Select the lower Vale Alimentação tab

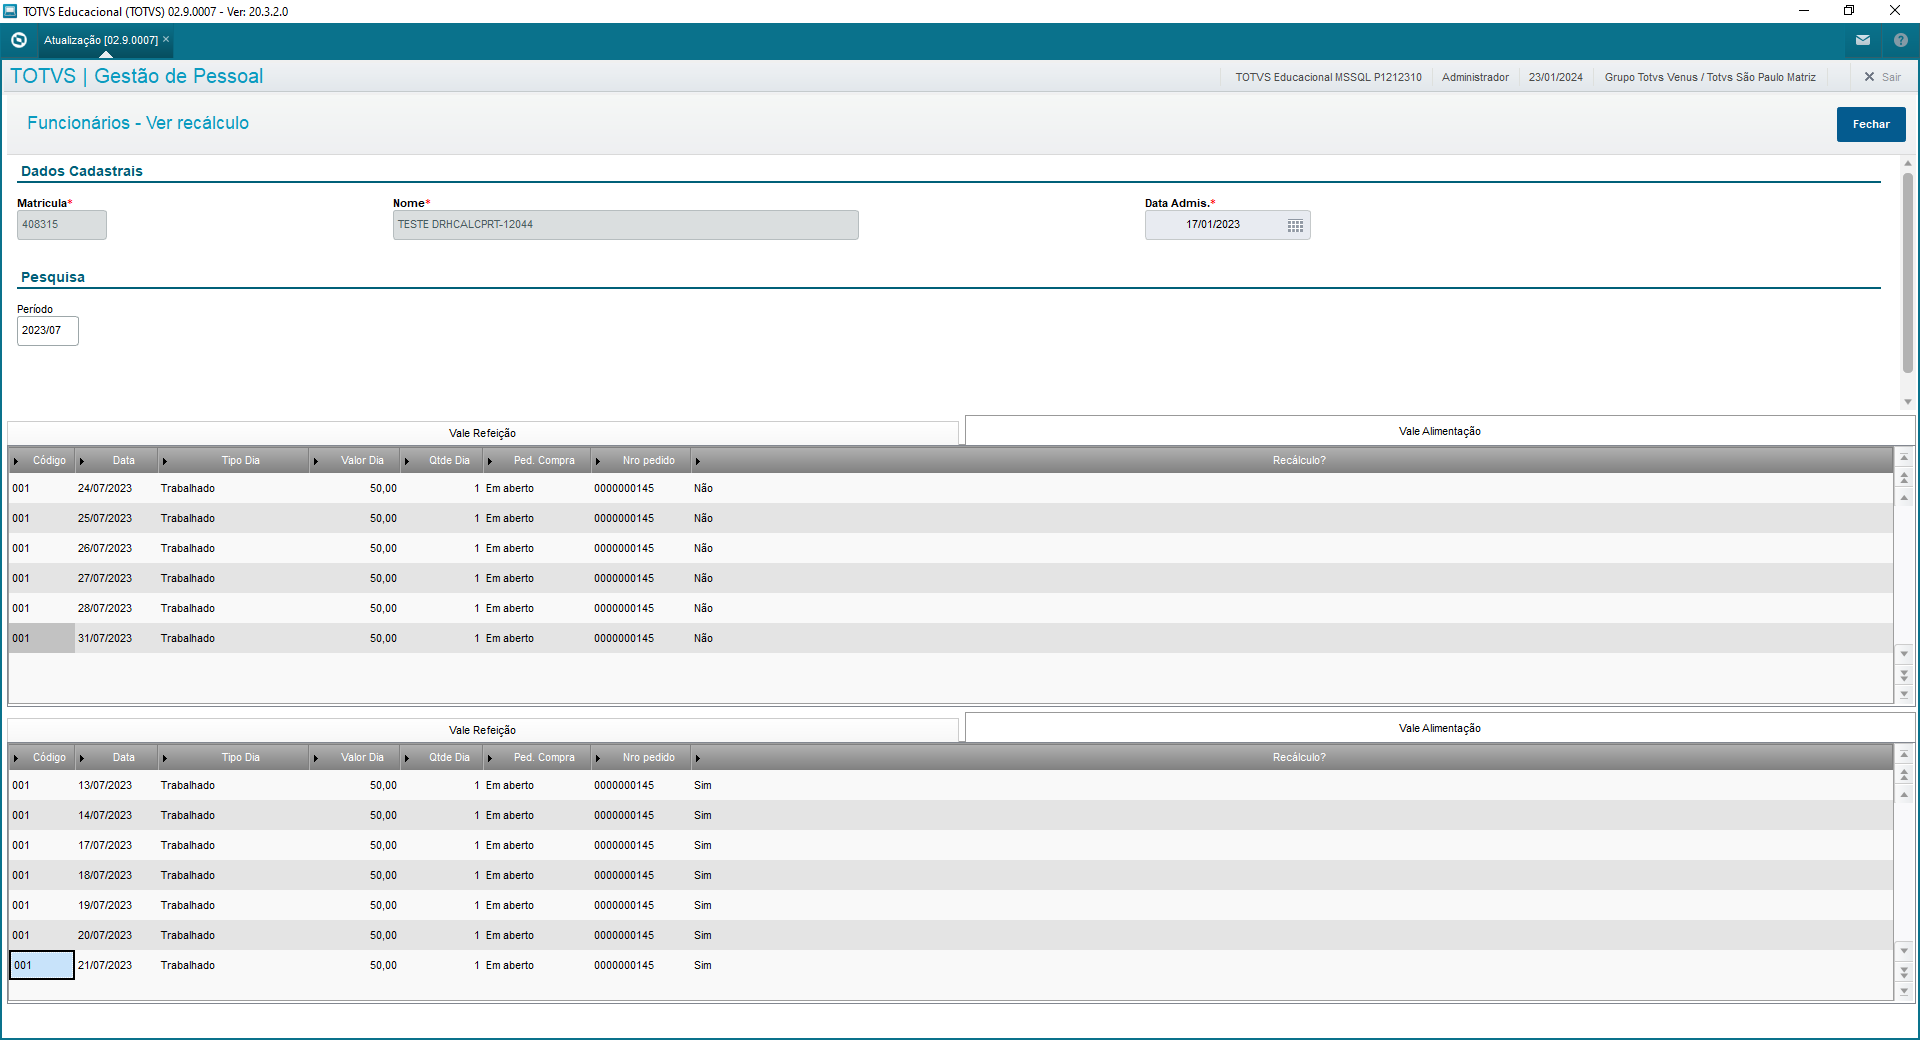1440,728
